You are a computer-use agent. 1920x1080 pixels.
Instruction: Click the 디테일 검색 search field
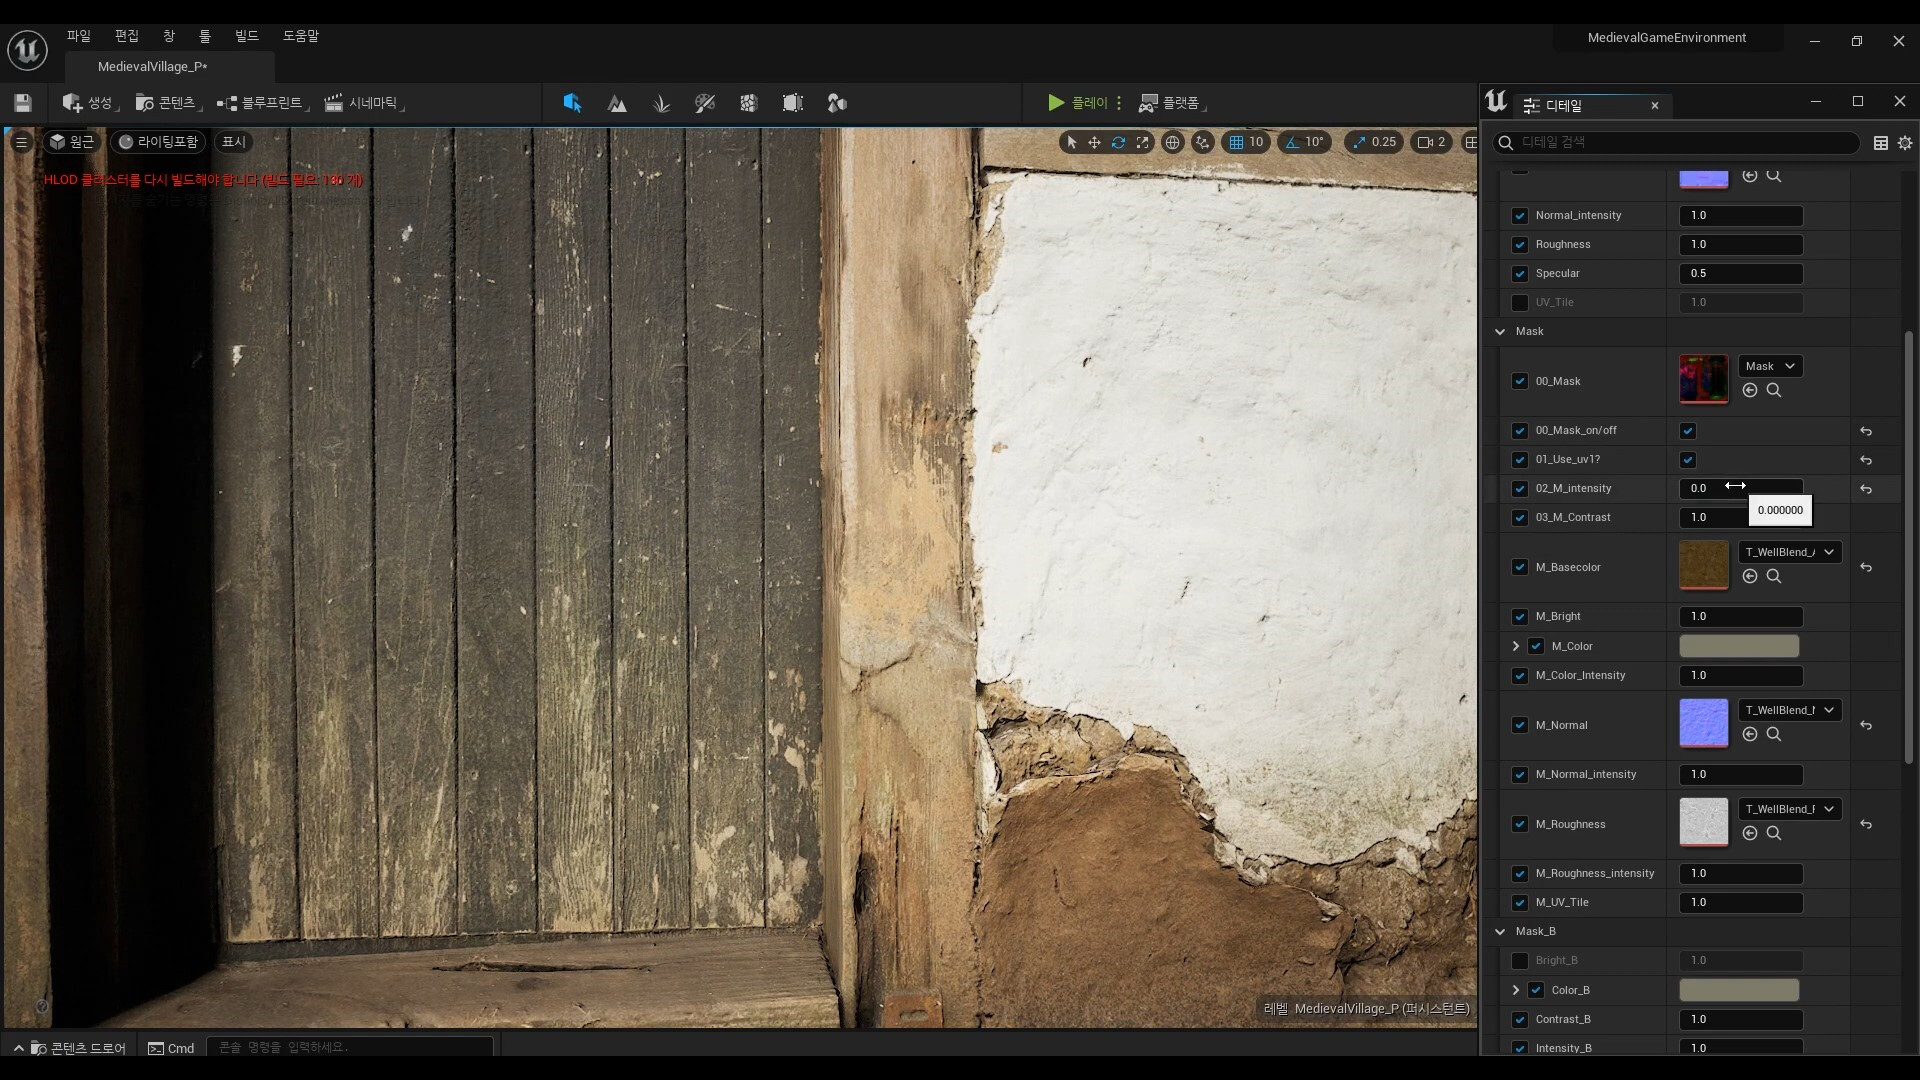(1680, 142)
